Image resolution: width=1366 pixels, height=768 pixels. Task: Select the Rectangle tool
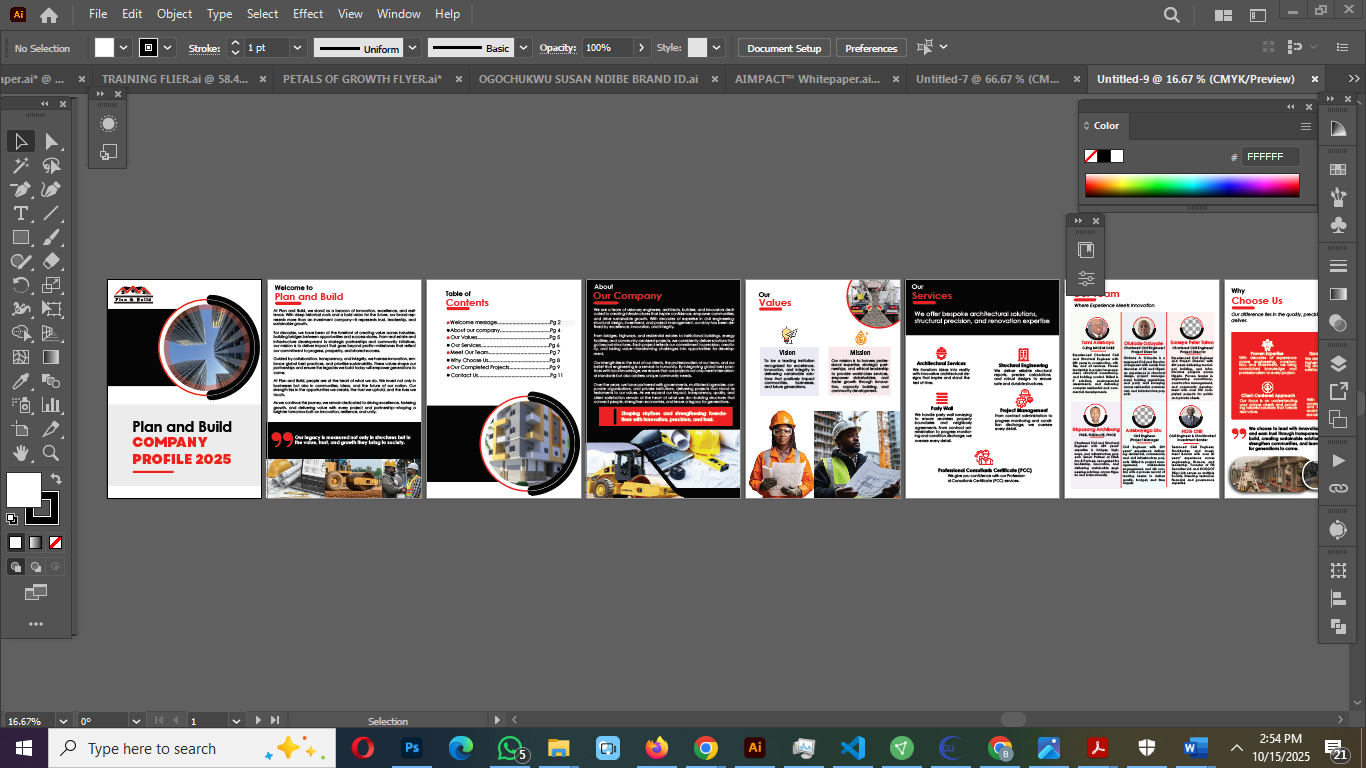point(20,237)
